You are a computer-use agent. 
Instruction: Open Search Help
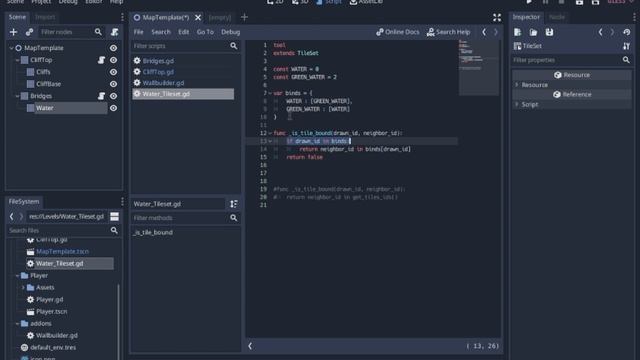[x=449, y=32]
